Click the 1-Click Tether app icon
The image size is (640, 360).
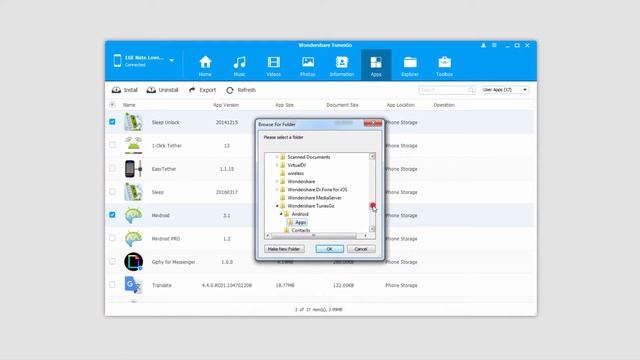pos(133,145)
